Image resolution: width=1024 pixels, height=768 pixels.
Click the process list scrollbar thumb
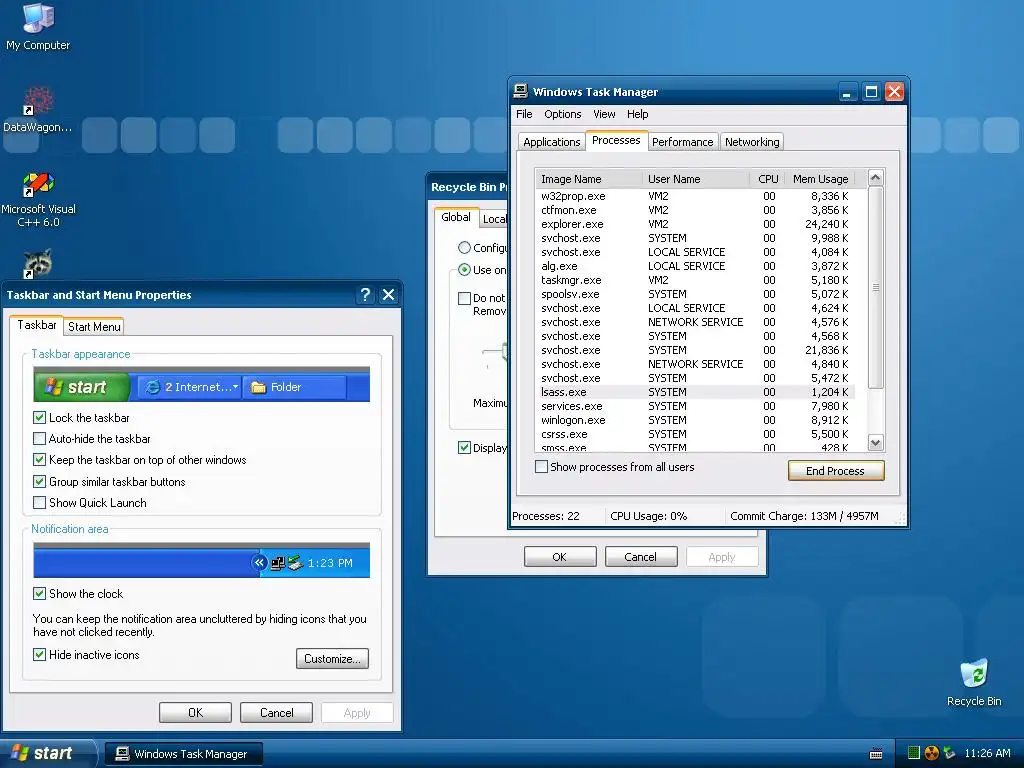click(876, 287)
